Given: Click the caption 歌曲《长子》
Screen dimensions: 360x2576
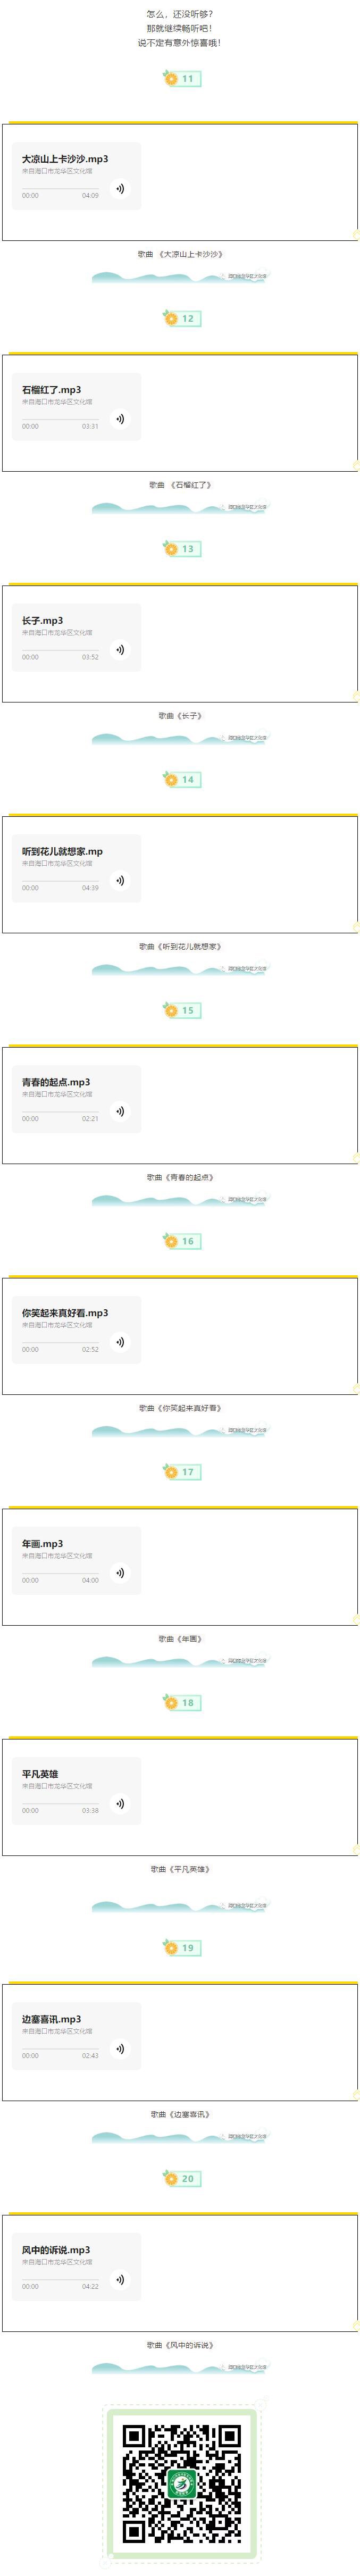Looking at the screenshot, I should (x=180, y=716).
